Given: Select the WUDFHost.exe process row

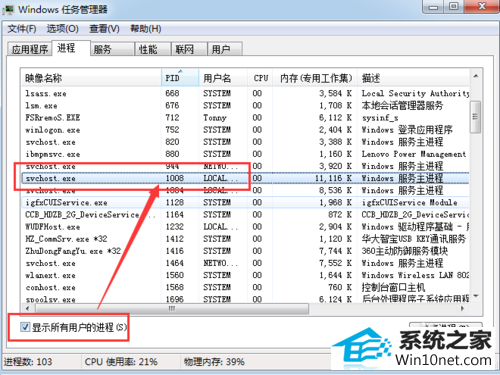Looking at the screenshot, I should click(x=245, y=227).
